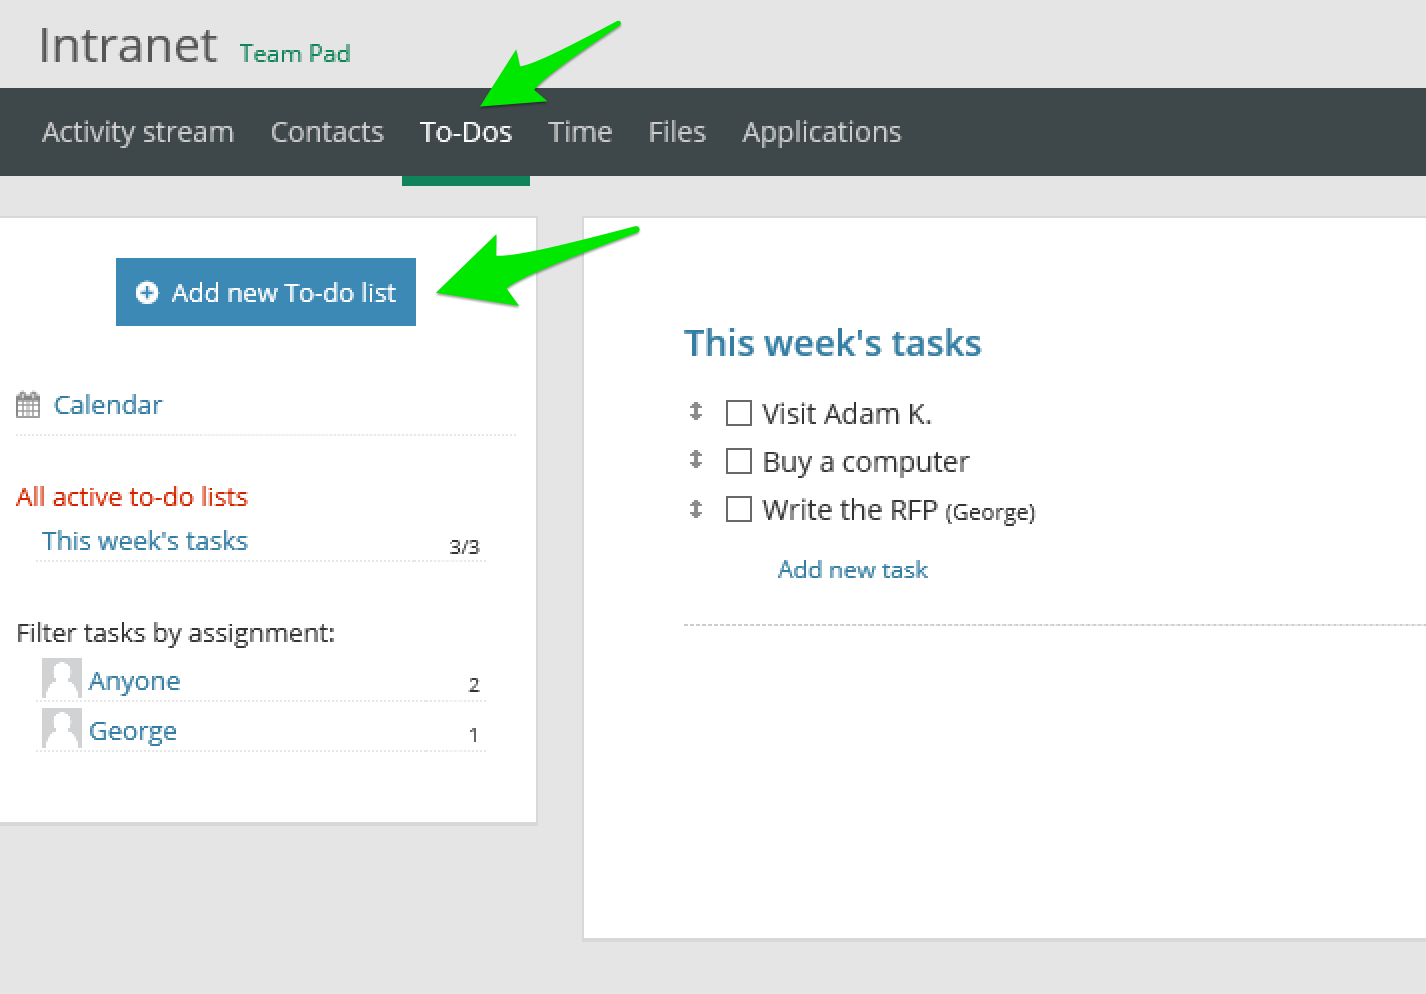Click the Add new task link
Image resolution: width=1426 pixels, height=994 pixels.
click(x=853, y=570)
